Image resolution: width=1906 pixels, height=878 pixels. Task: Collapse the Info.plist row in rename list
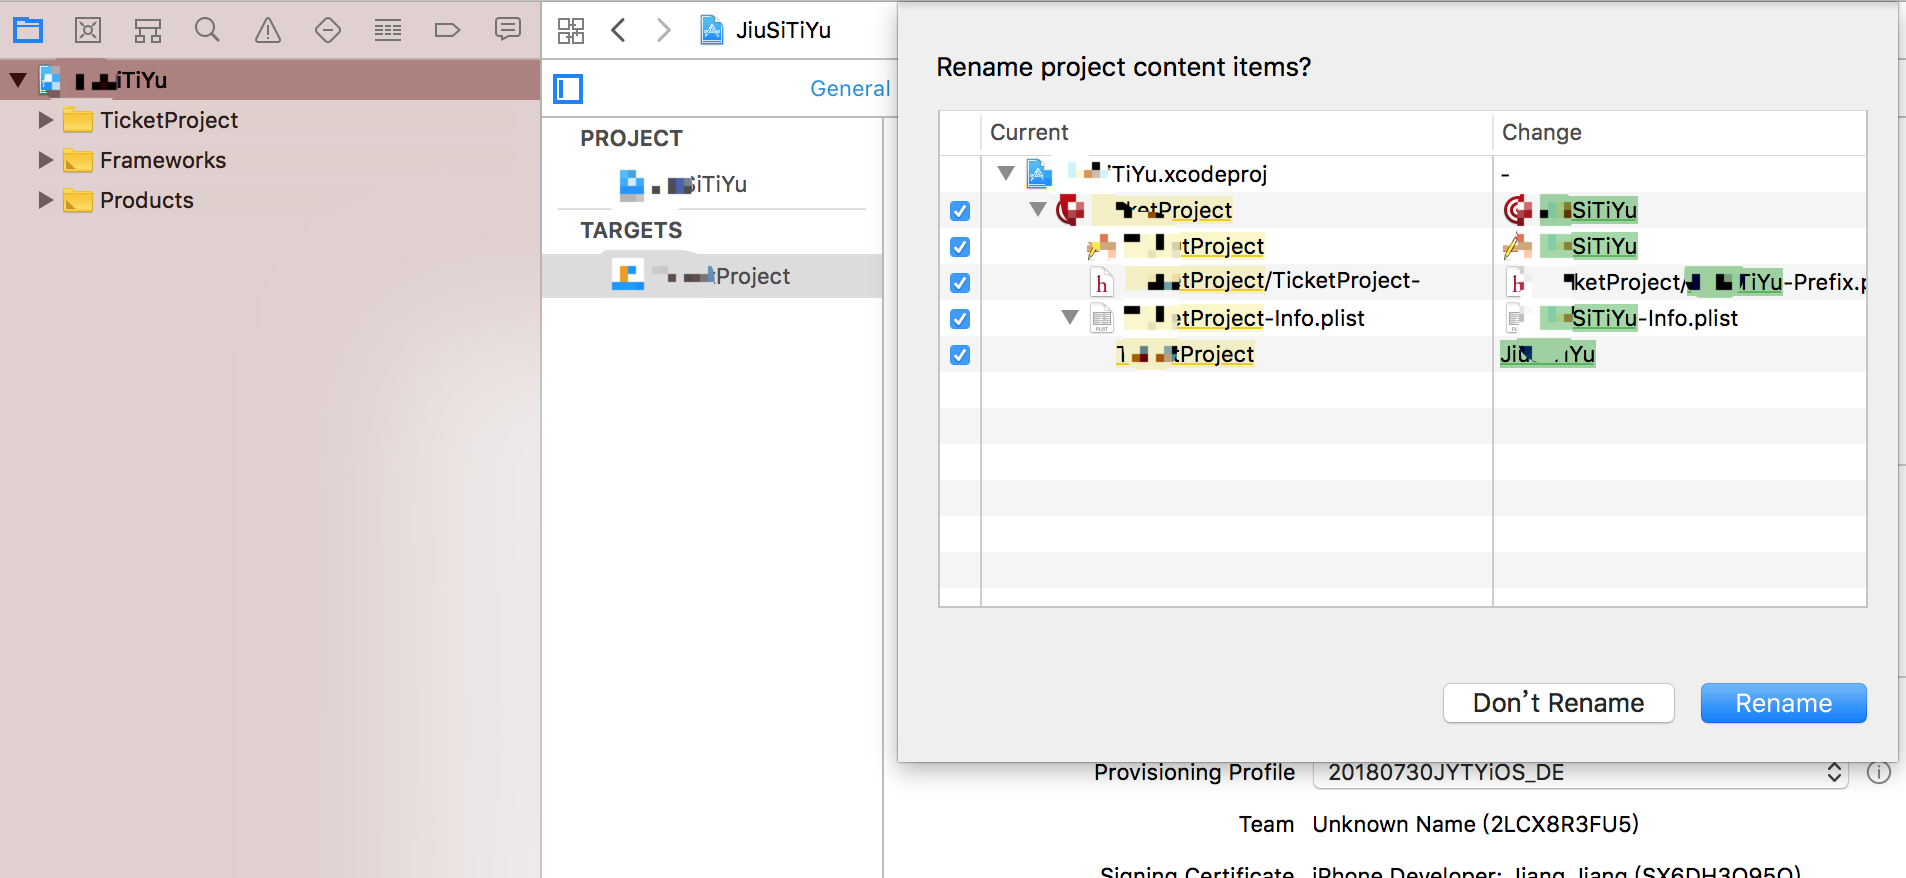point(1070,317)
